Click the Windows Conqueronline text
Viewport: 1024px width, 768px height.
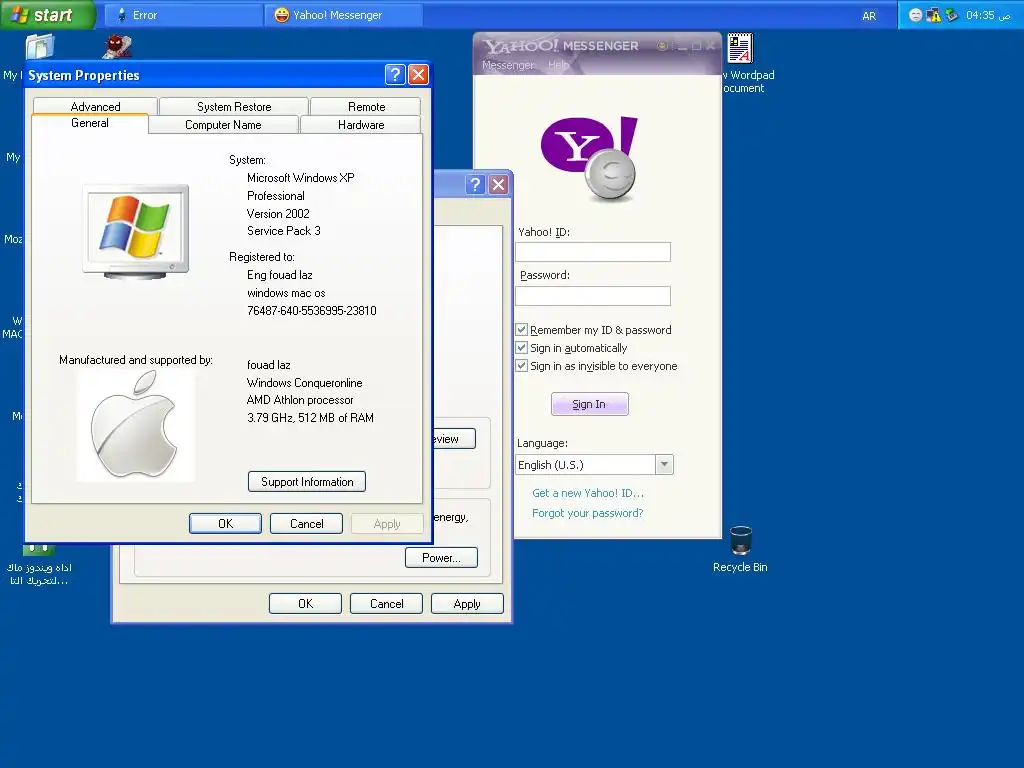(304, 383)
